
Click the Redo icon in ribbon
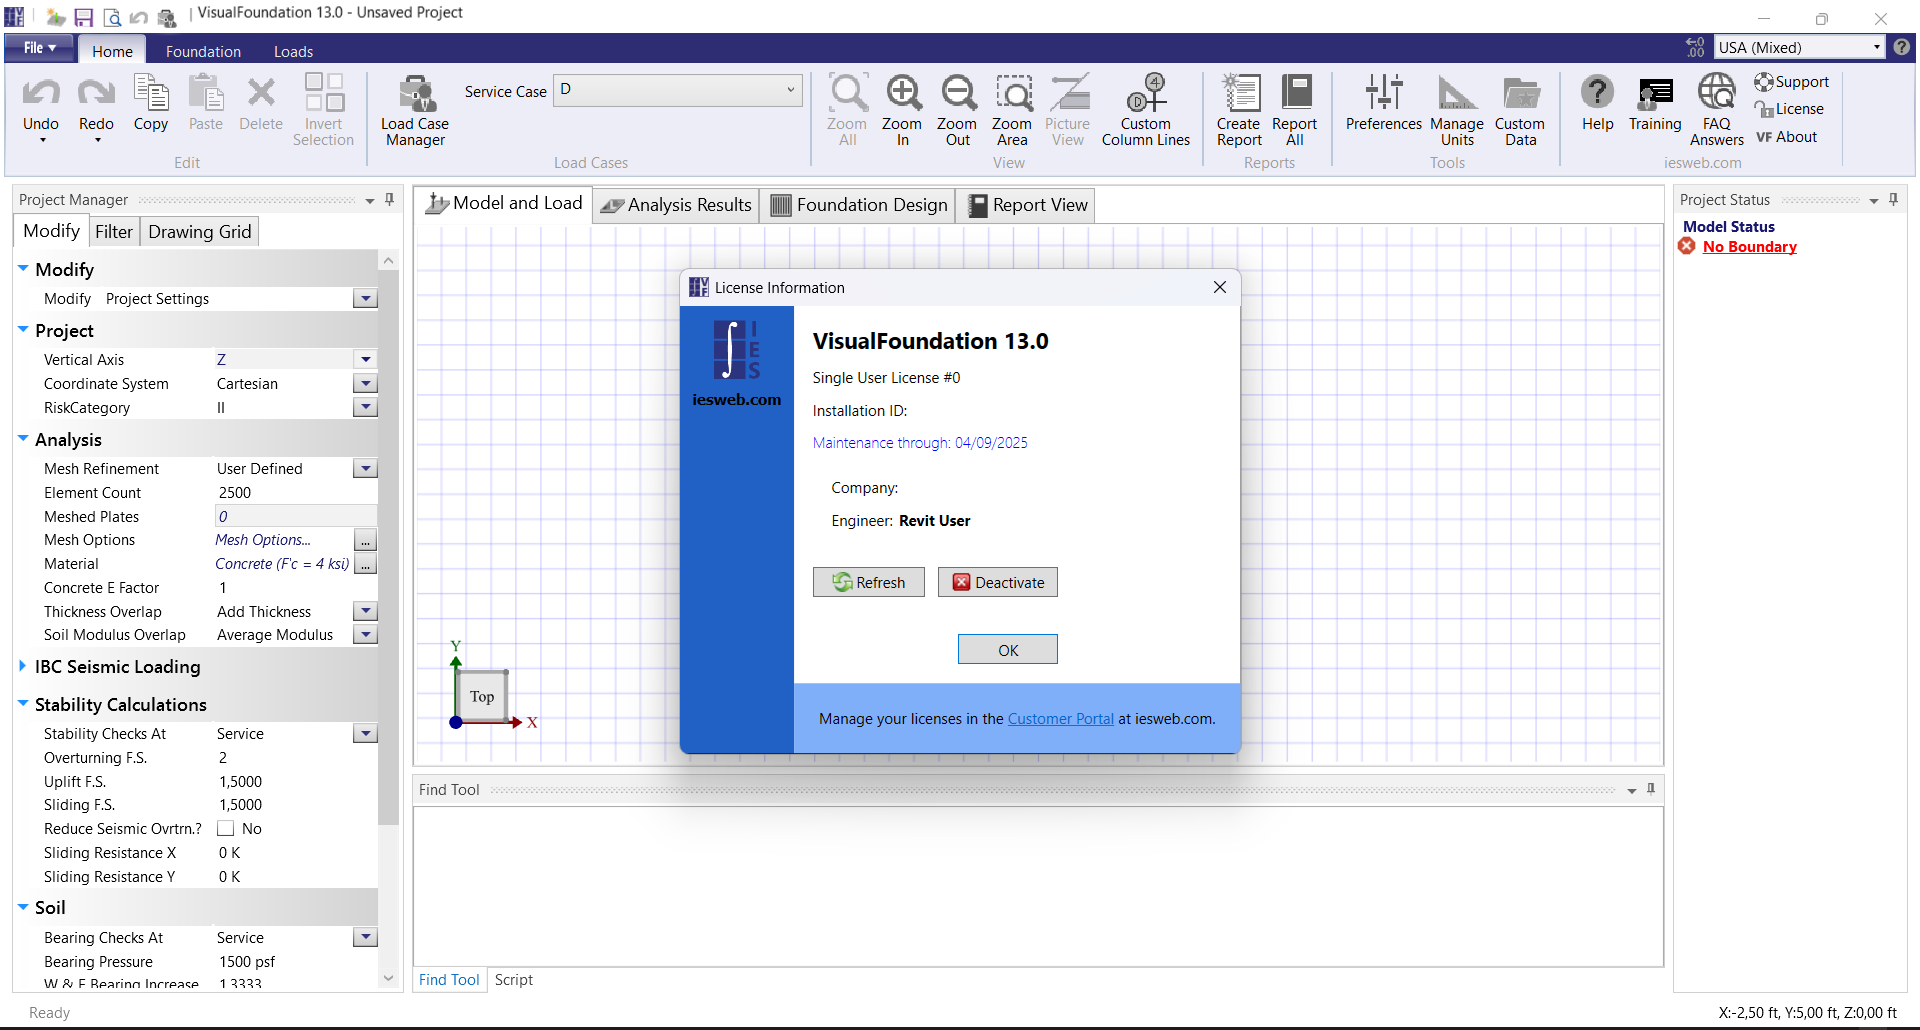coord(96,93)
